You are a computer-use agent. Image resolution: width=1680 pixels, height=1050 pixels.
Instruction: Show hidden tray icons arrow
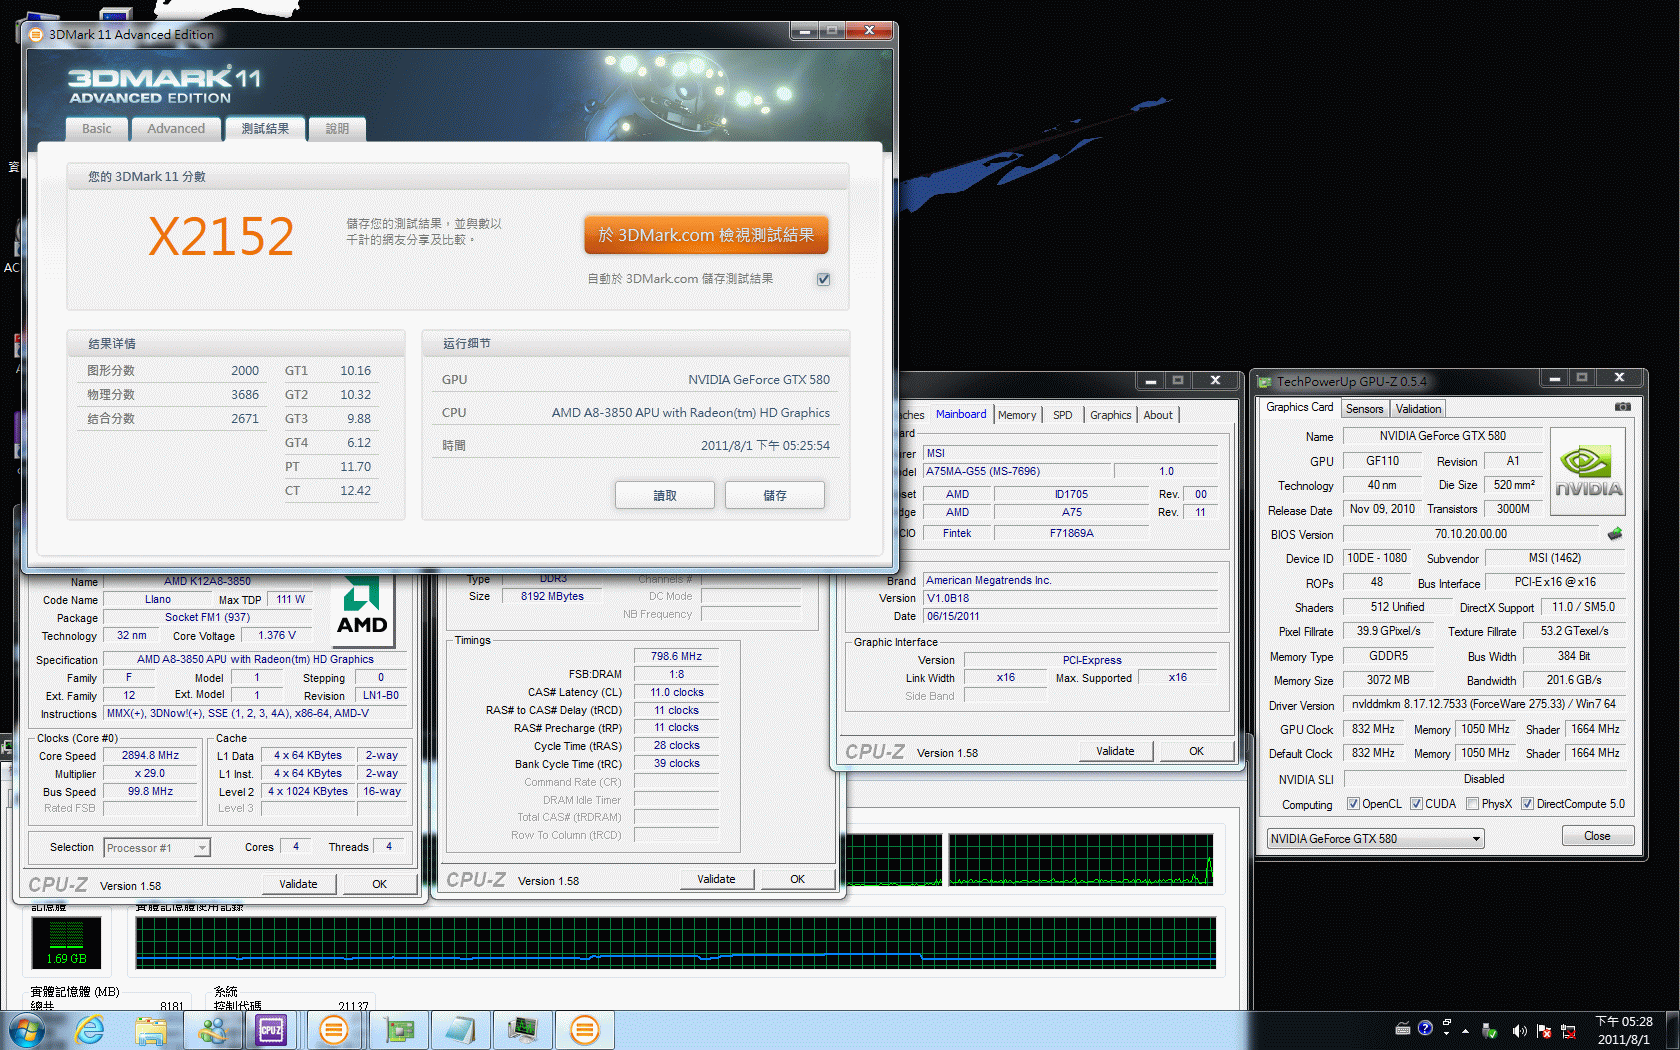pyautogui.click(x=1465, y=1031)
